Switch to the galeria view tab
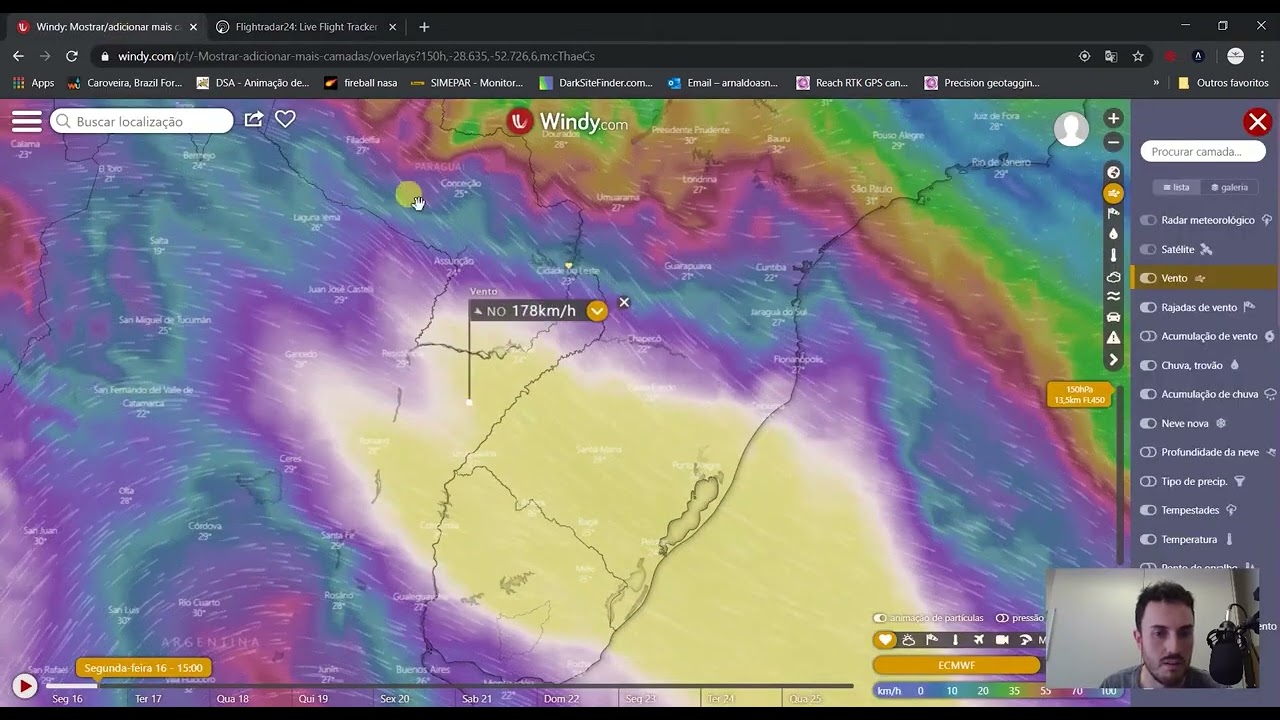This screenshot has height=720, width=1280. [1229, 187]
